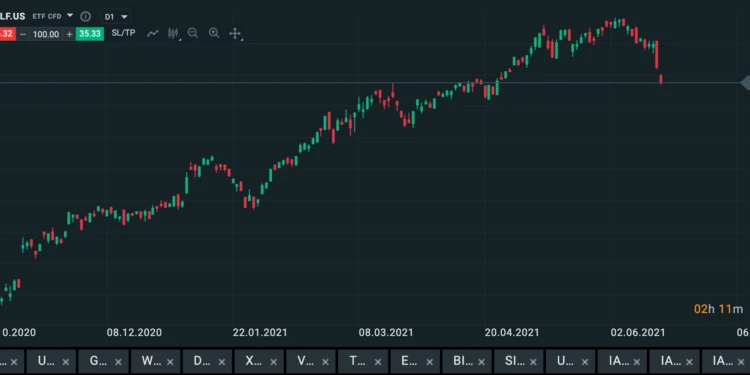
Task: Close the V... chart tab
Action: coord(325,362)
